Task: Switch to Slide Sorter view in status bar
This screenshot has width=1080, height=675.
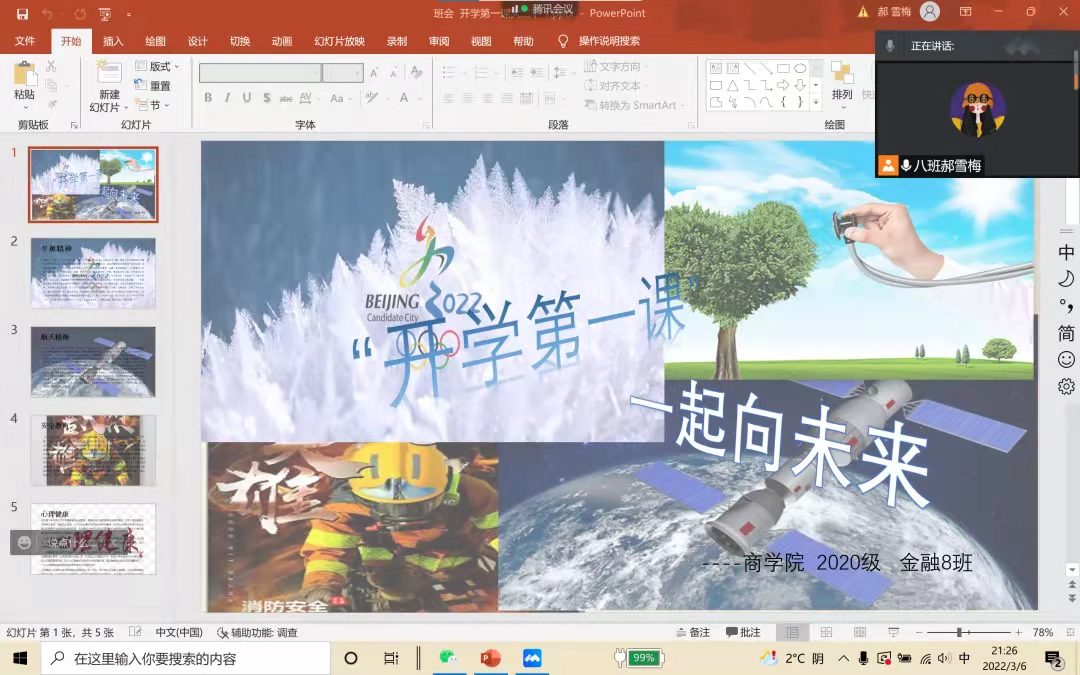Action: tap(826, 632)
